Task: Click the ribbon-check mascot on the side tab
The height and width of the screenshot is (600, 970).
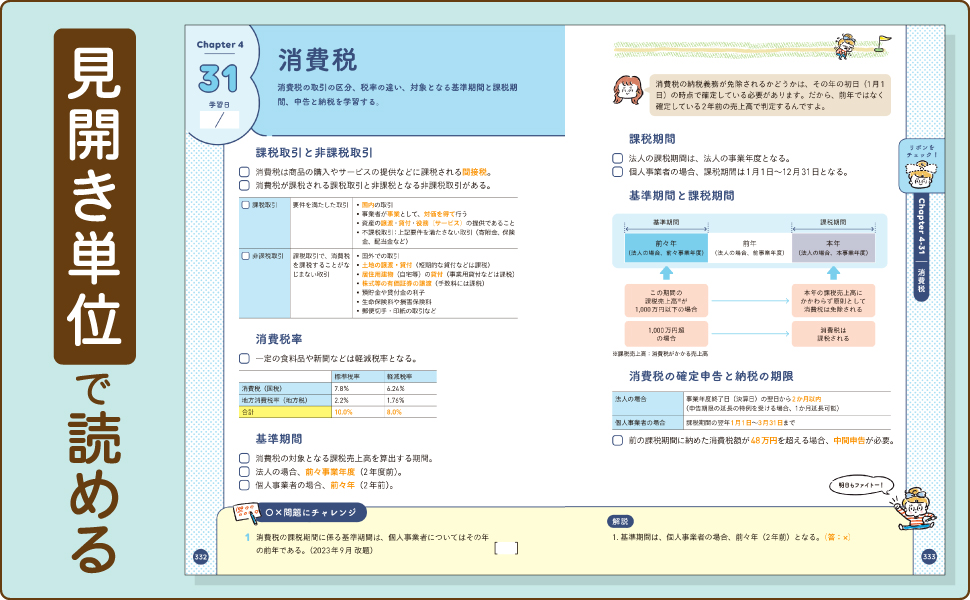Action: (x=921, y=175)
